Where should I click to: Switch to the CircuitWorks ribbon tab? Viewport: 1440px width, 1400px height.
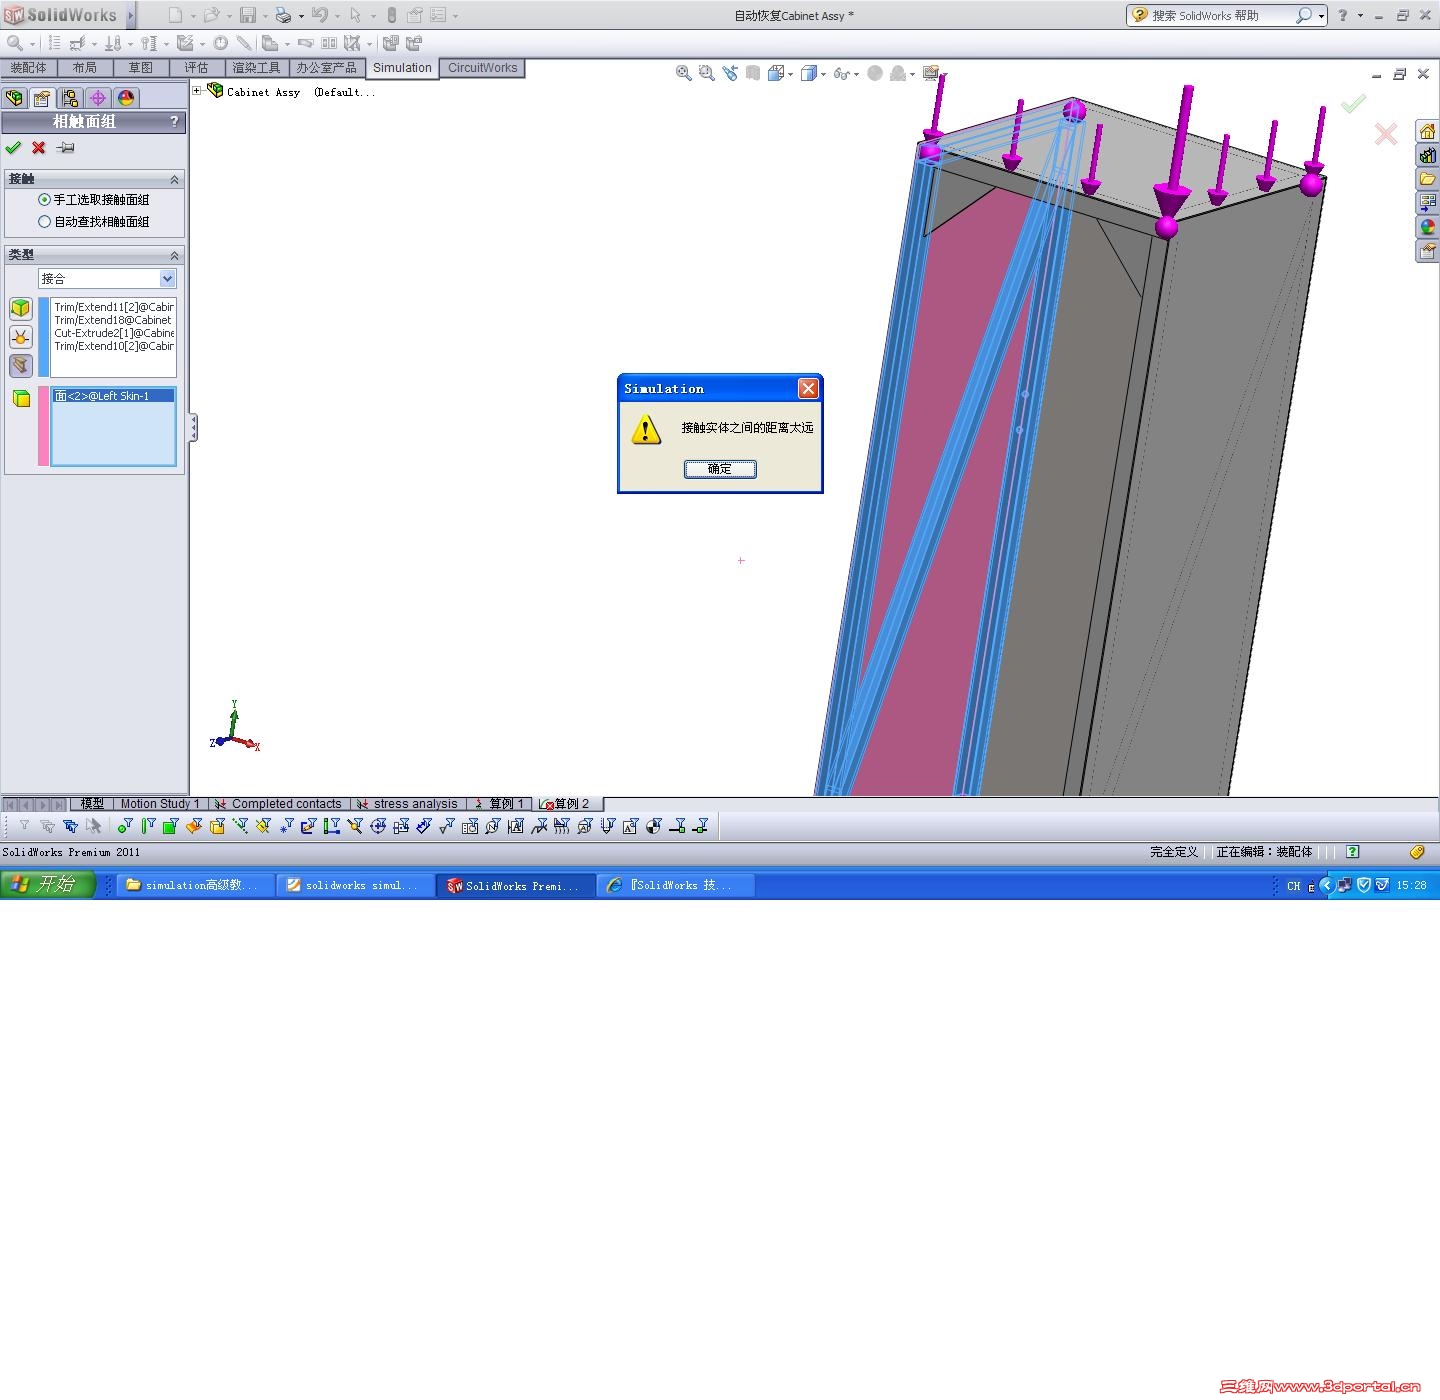tap(483, 68)
